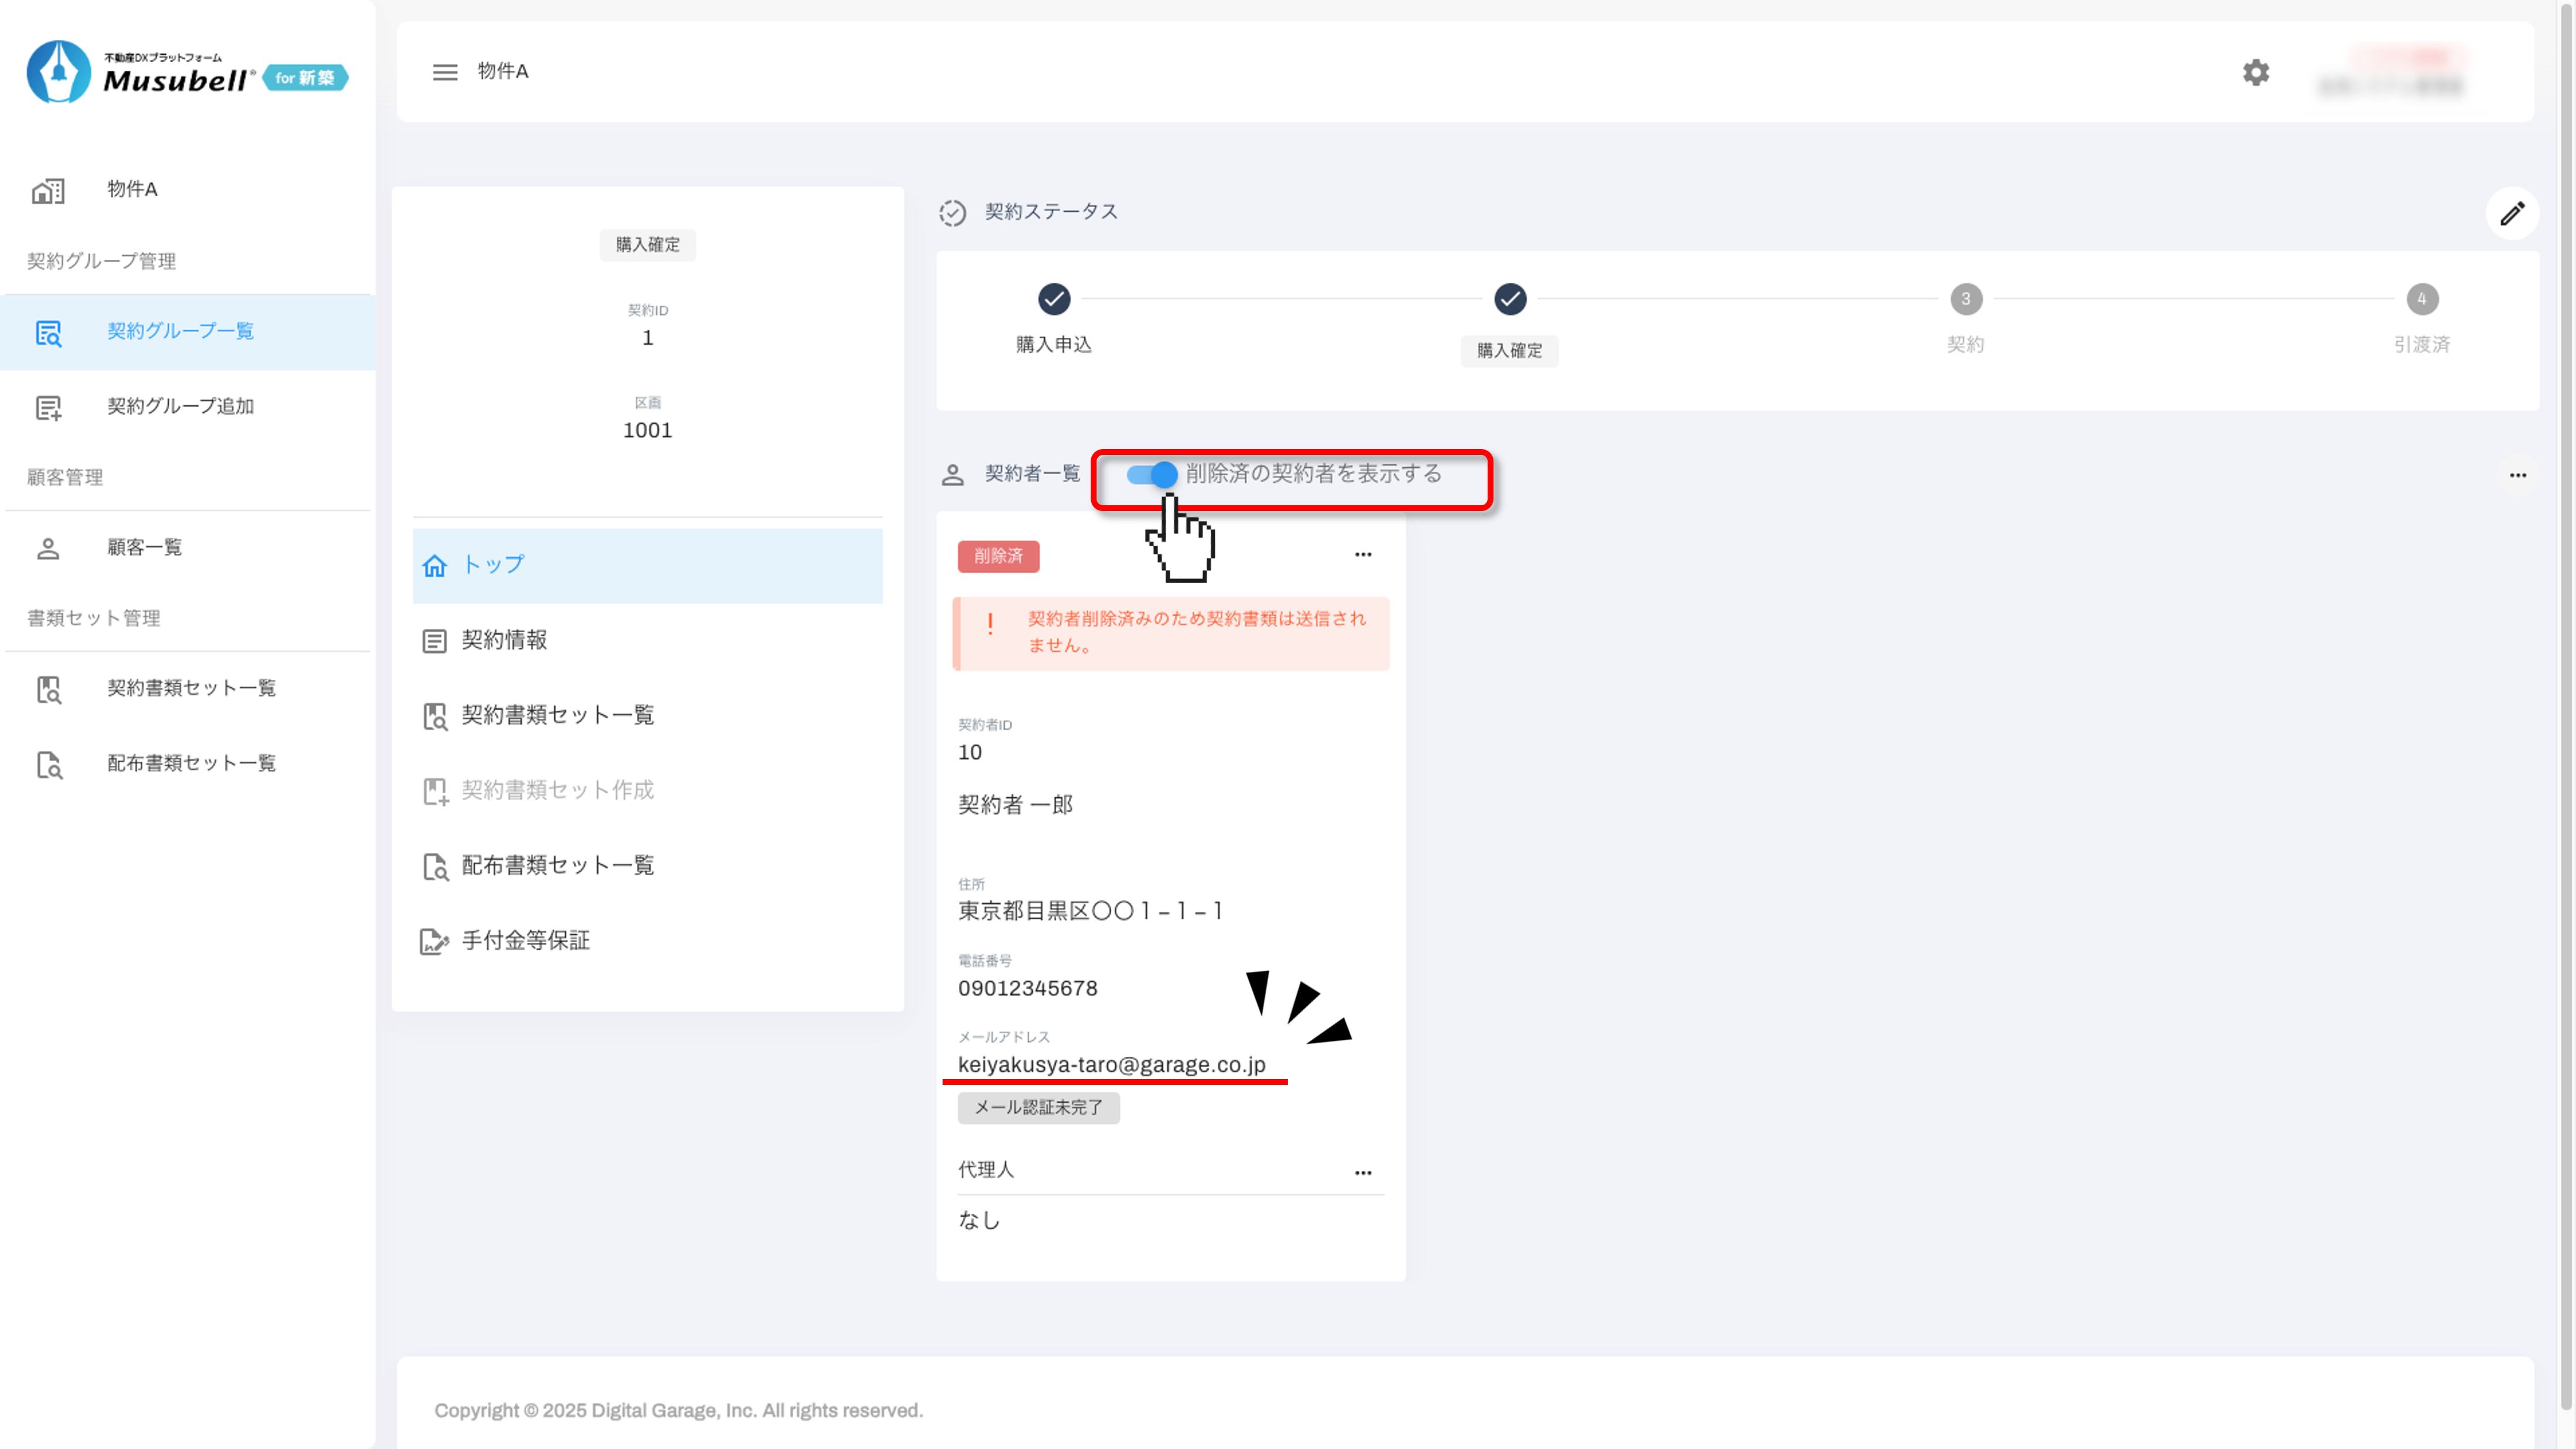Open 顧客一覧 in the sidebar
2576x1449 pixels.
tap(144, 547)
